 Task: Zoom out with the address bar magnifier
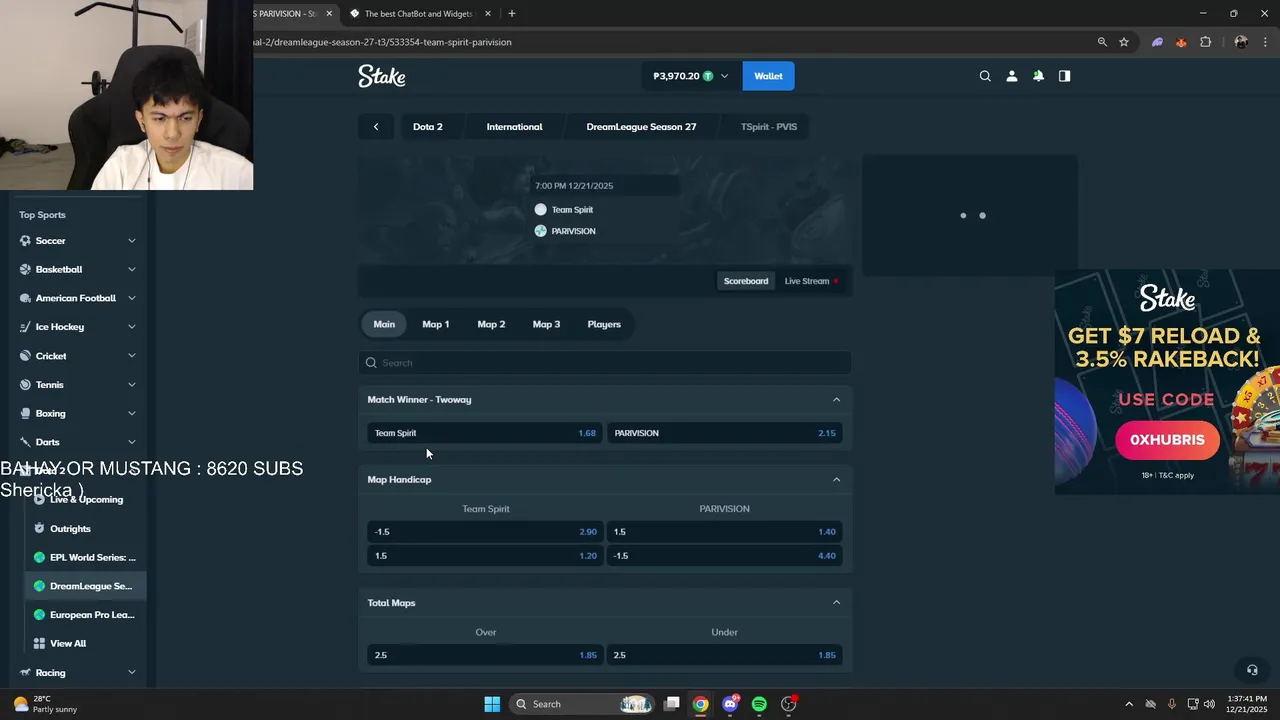(x=1102, y=42)
